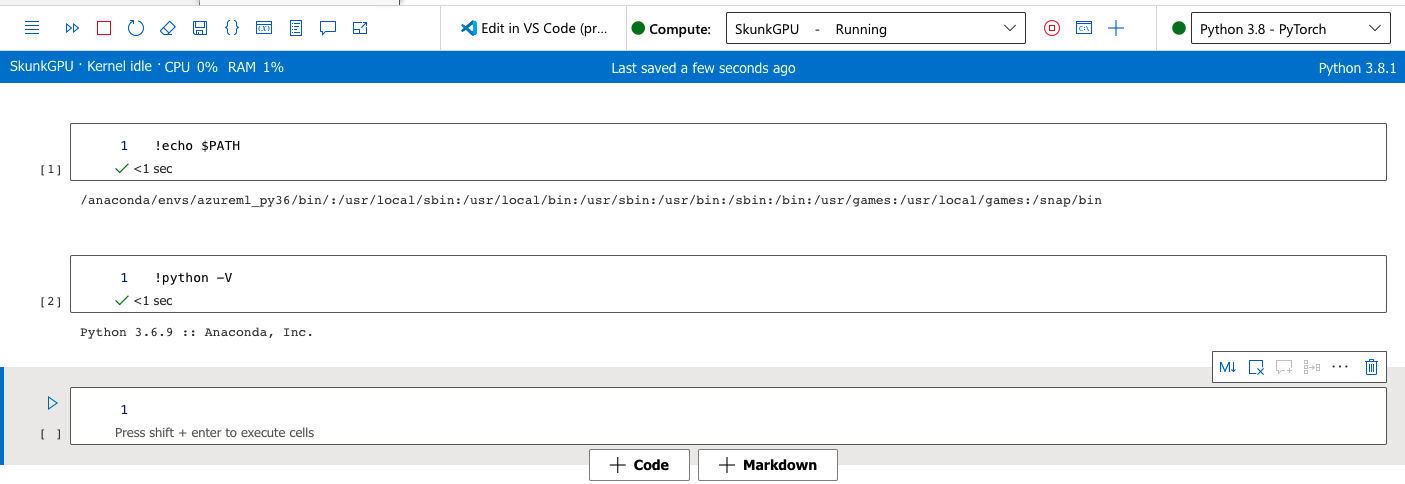Open the terminal icon beside the compute selector
Screen dimensions: 1405x484
[1084, 29]
